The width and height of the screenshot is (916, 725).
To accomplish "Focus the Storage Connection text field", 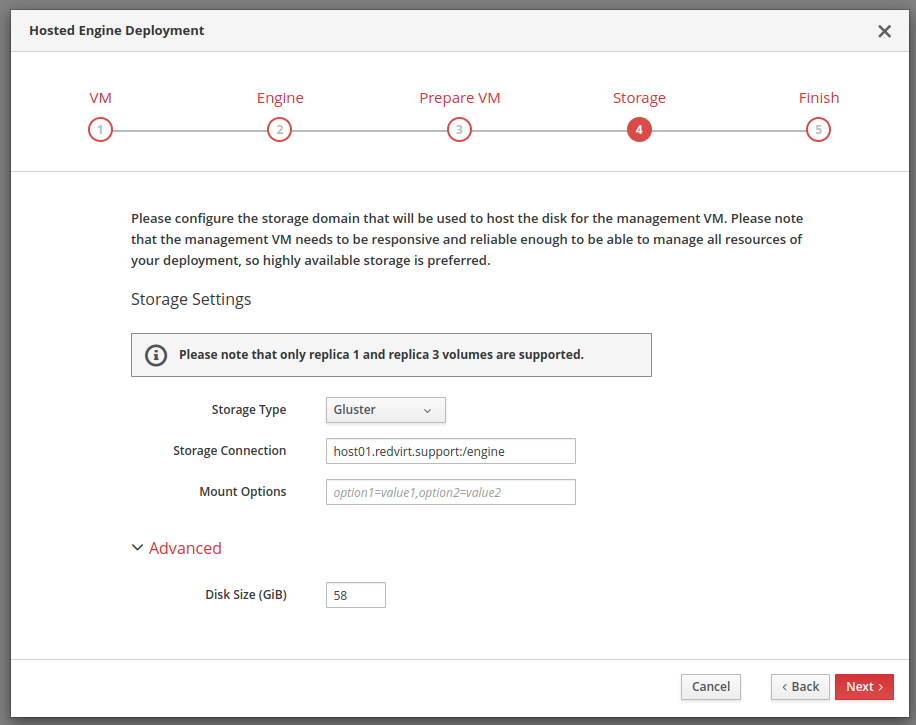I will [x=450, y=451].
